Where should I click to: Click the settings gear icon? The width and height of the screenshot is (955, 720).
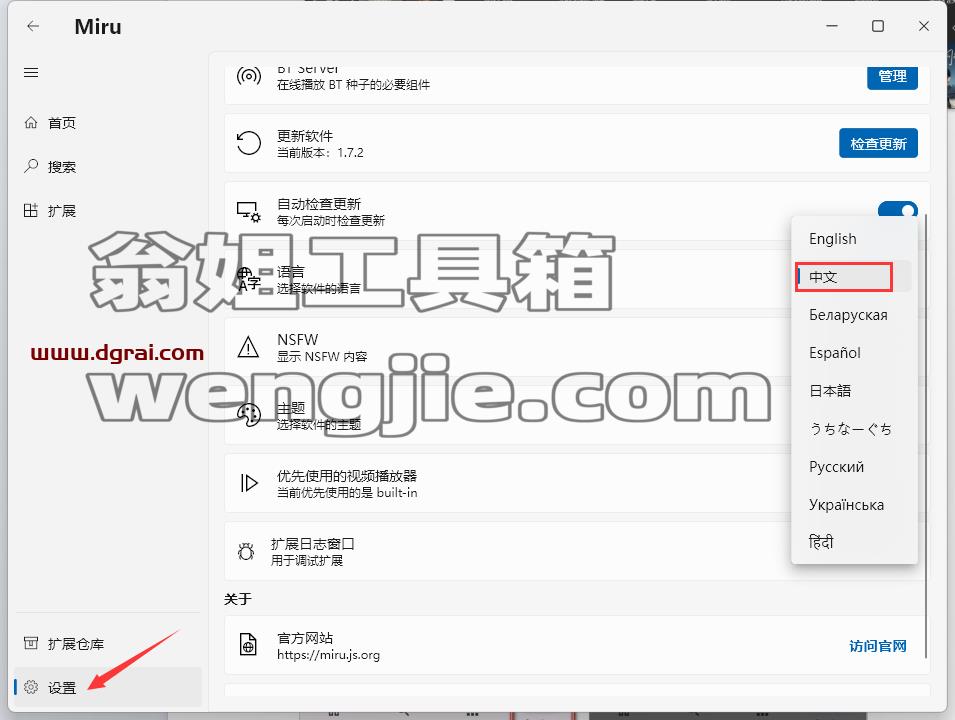30,687
